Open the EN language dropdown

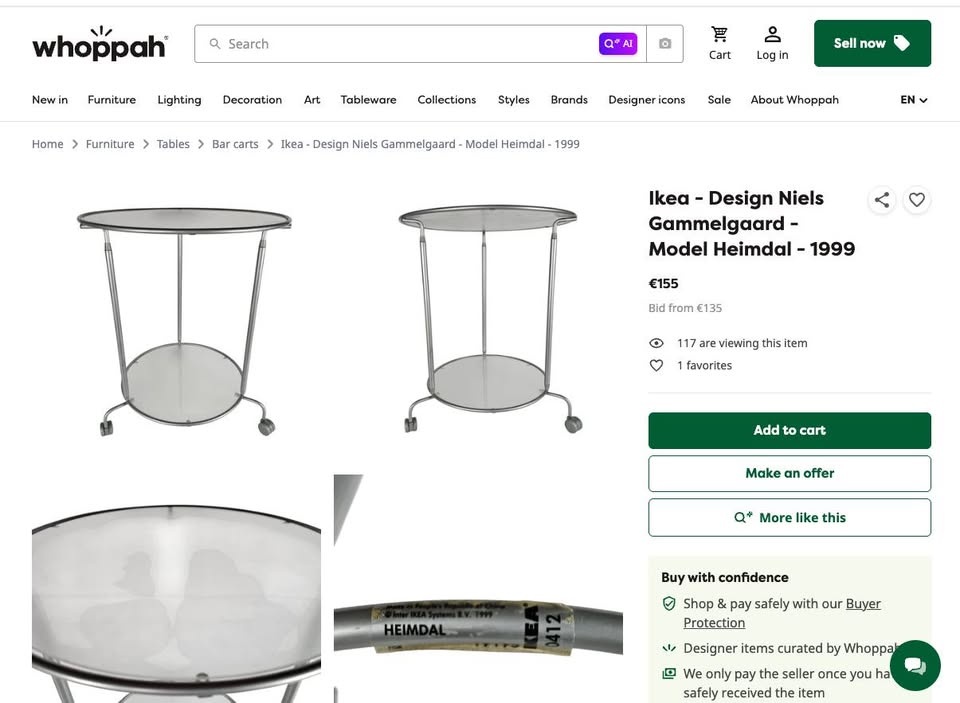[x=913, y=99]
